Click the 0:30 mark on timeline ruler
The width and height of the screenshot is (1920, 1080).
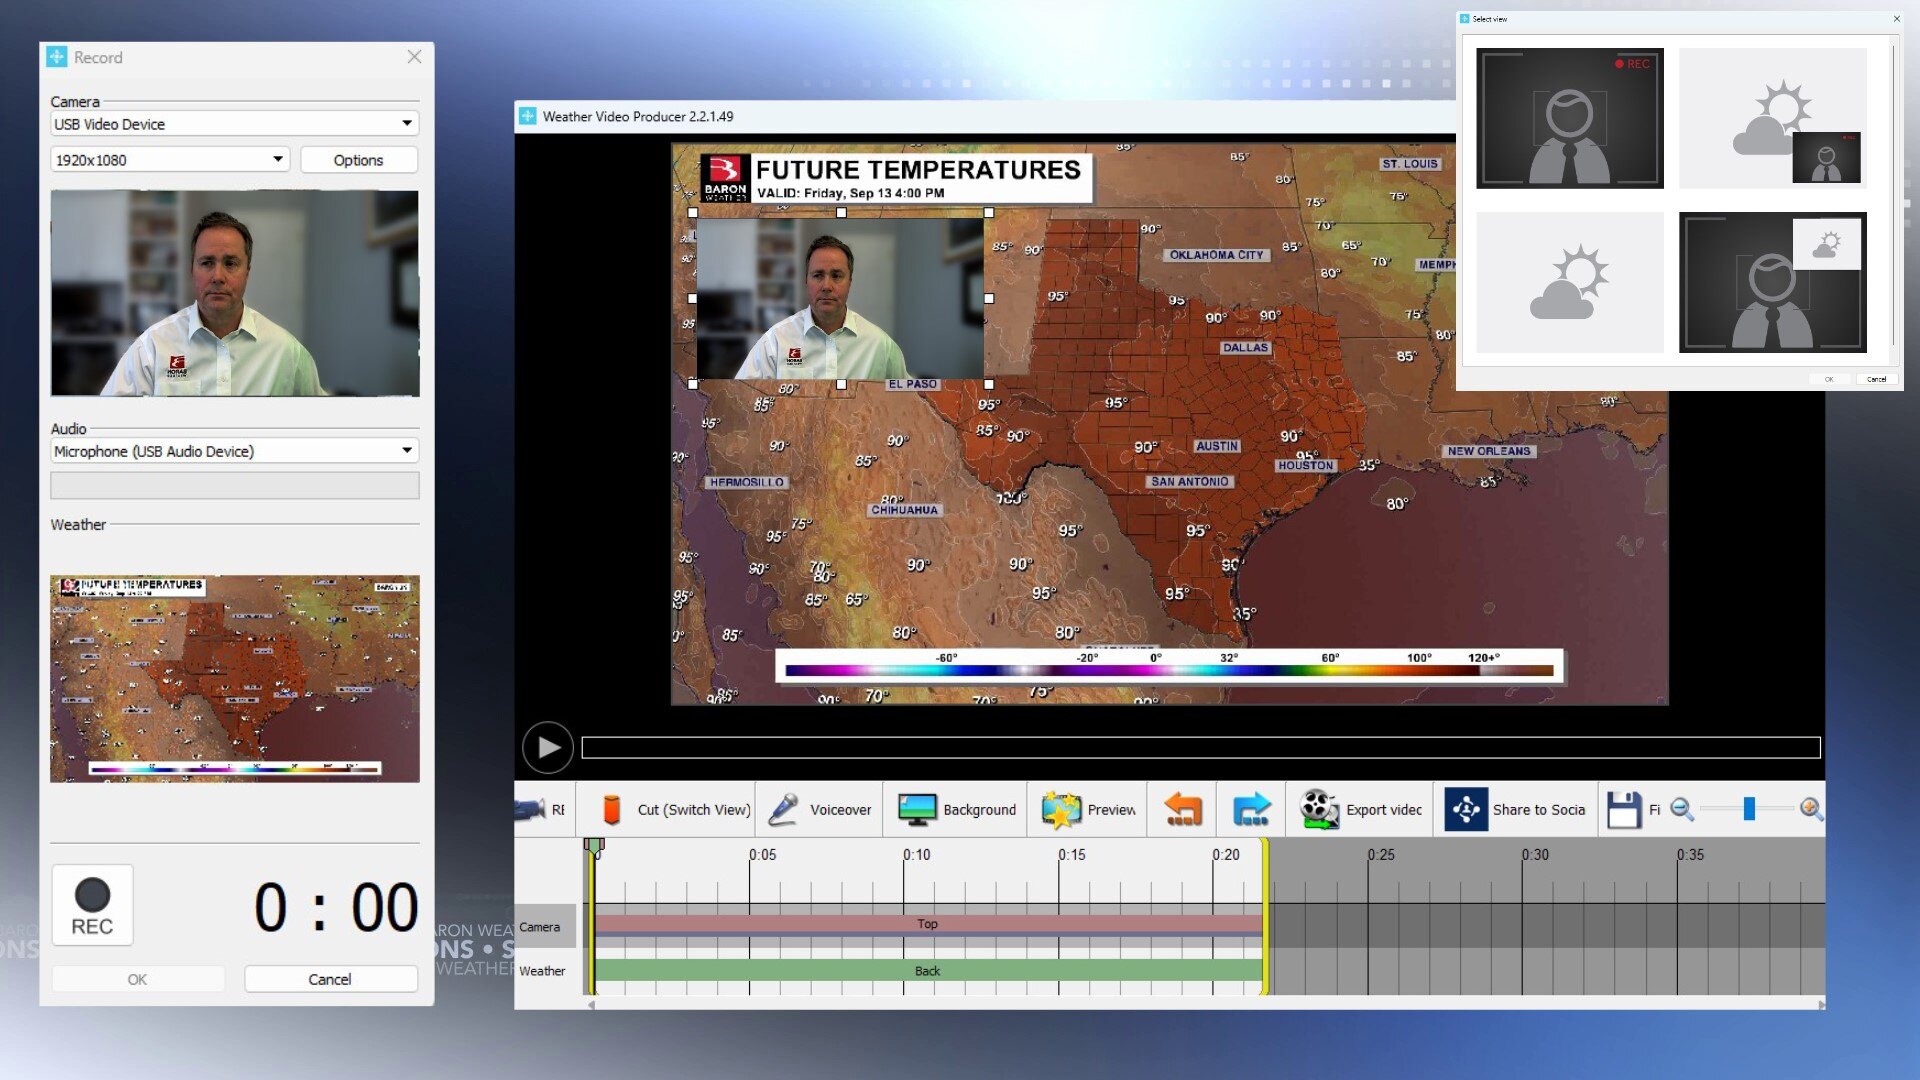coord(1534,855)
